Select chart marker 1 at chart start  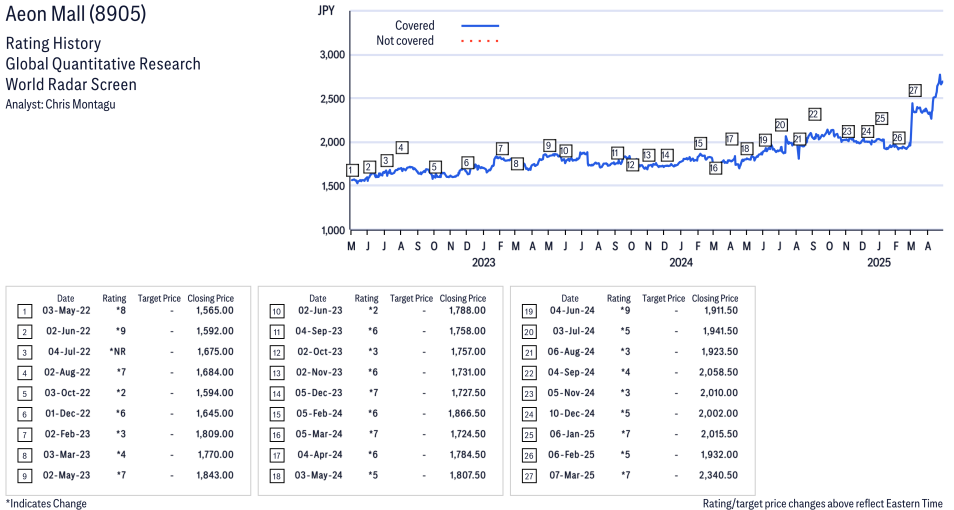pyautogui.click(x=352, y=170)
